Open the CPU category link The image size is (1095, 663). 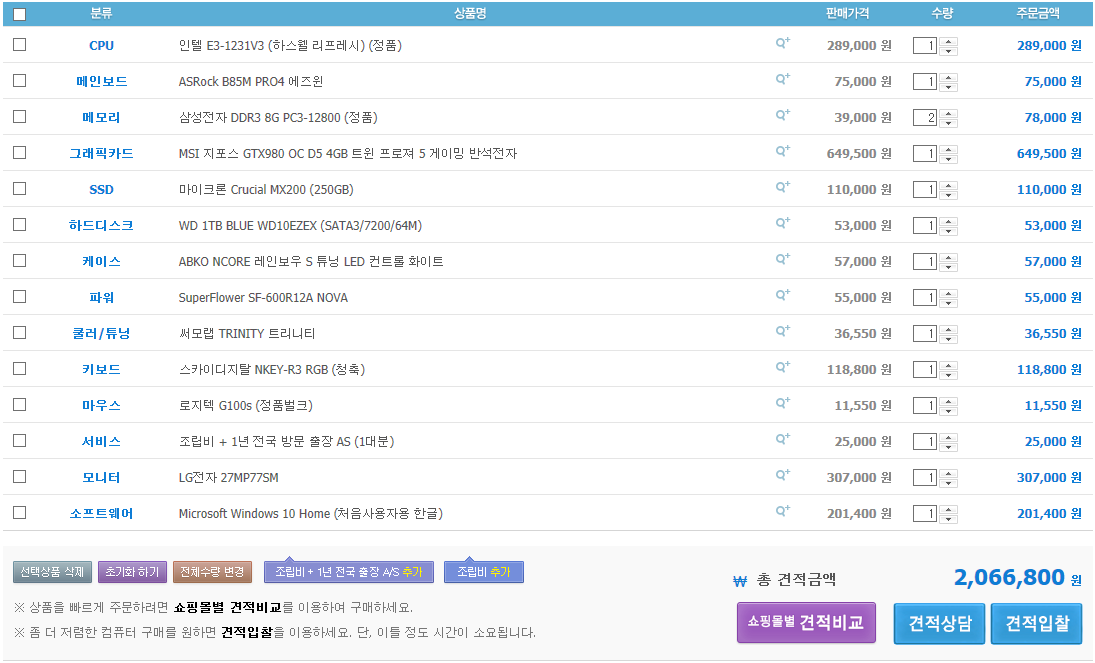click(x=101, y=45)
